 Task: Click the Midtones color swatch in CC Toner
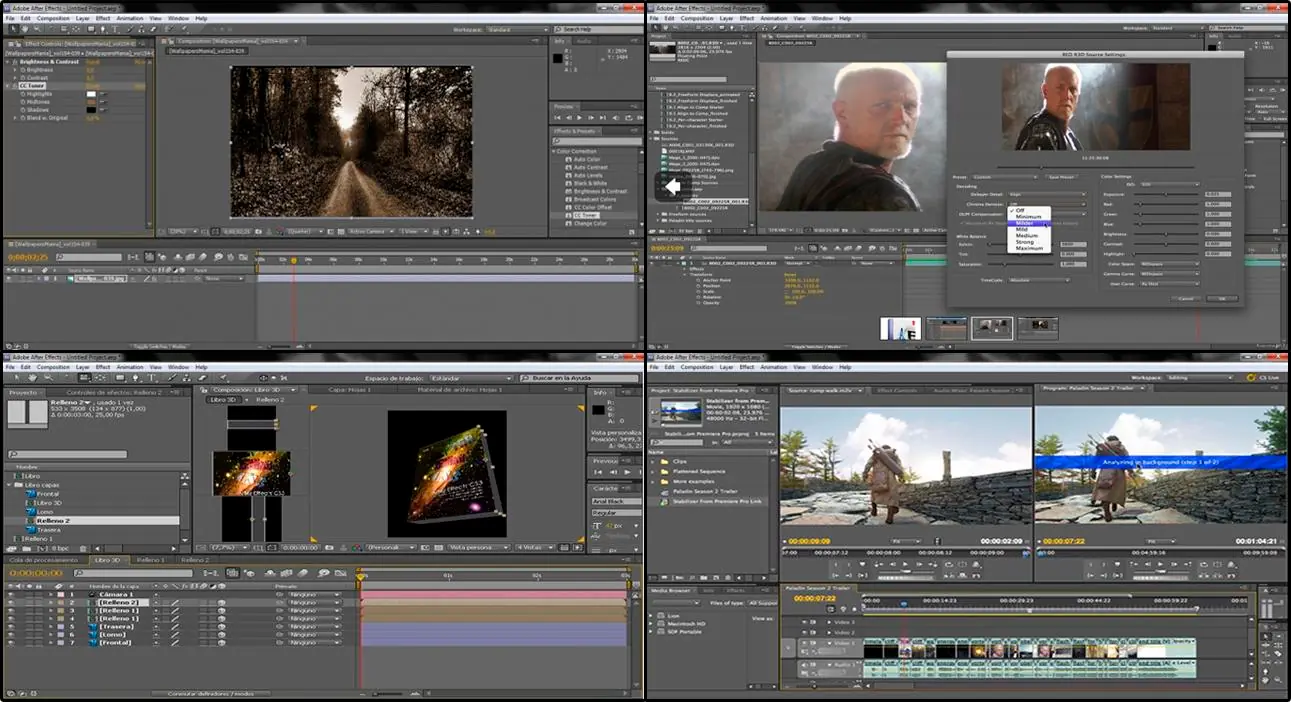[x=91, y=102]
